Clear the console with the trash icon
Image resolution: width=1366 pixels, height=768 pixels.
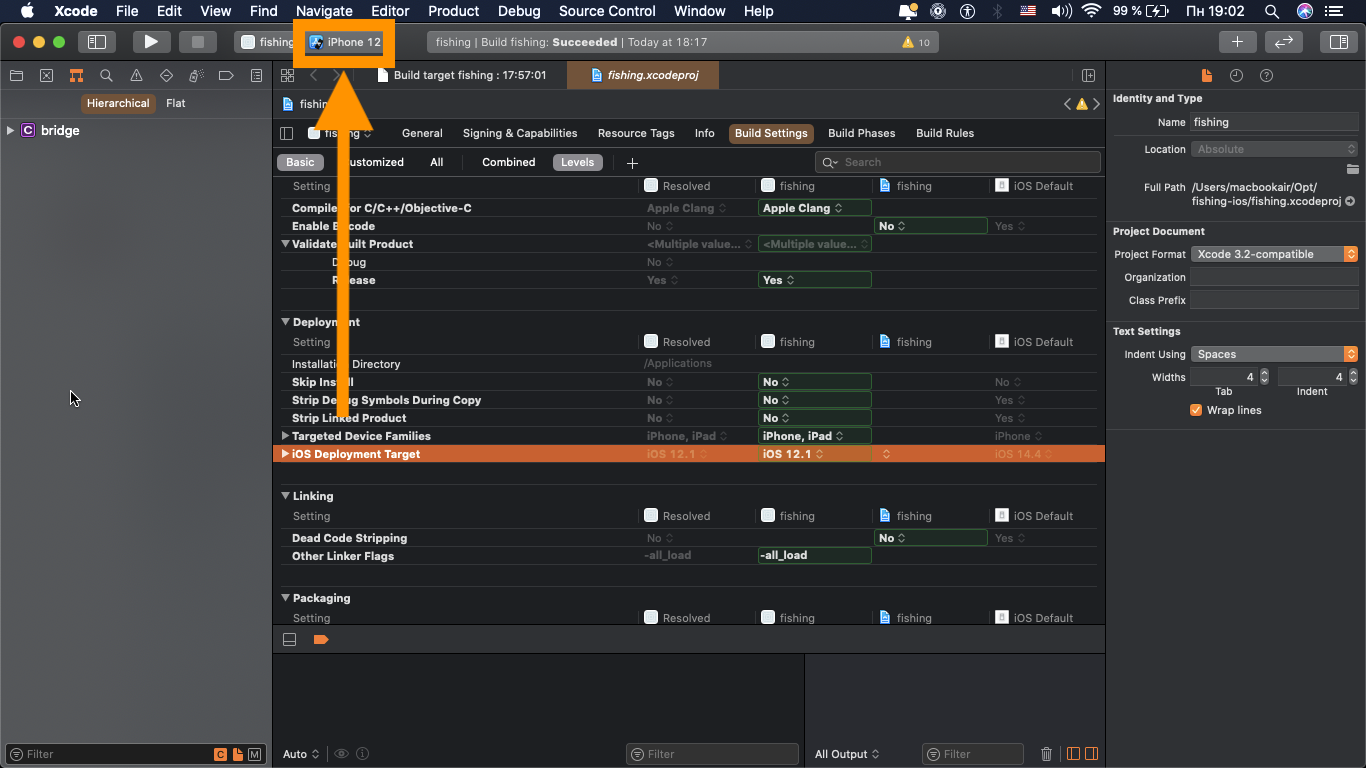[1046, 753]
